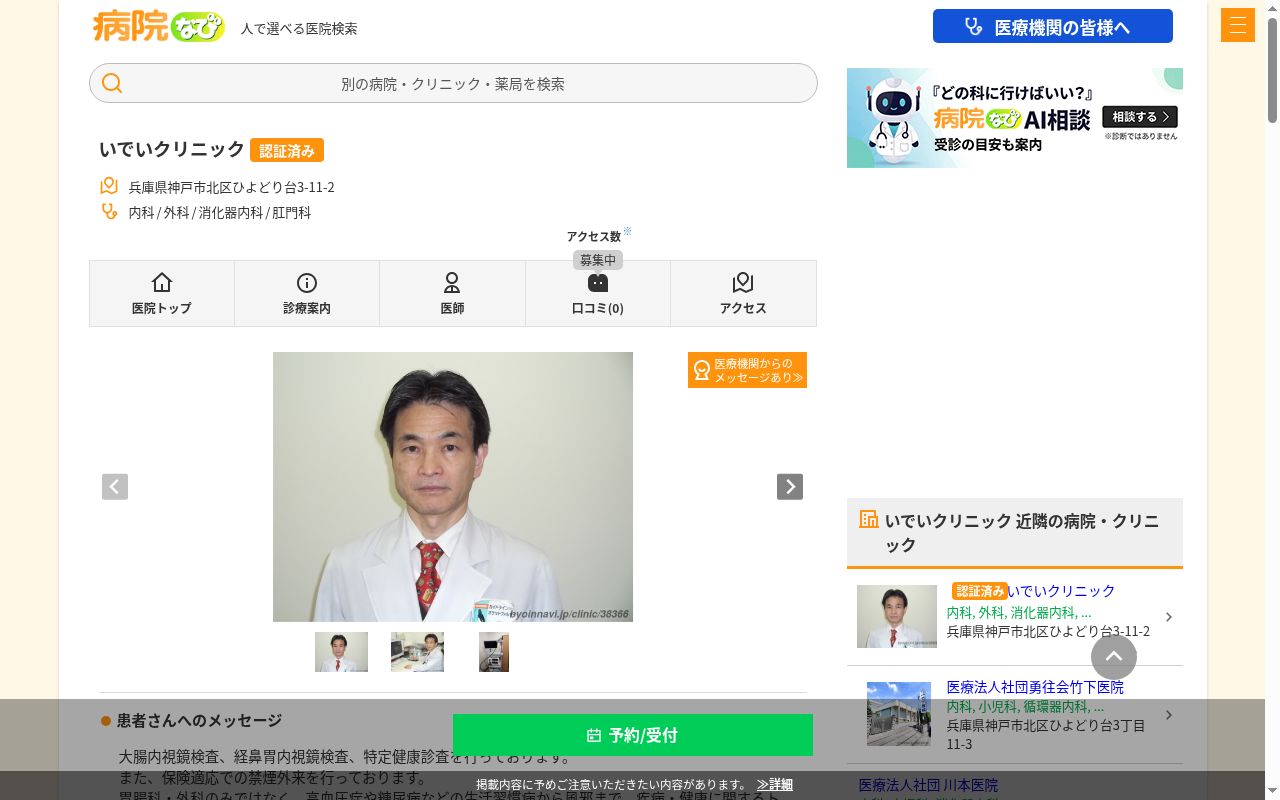Click the アクセス数 asterisk note
The image size is (1280, 800).
tap(628, 232)
